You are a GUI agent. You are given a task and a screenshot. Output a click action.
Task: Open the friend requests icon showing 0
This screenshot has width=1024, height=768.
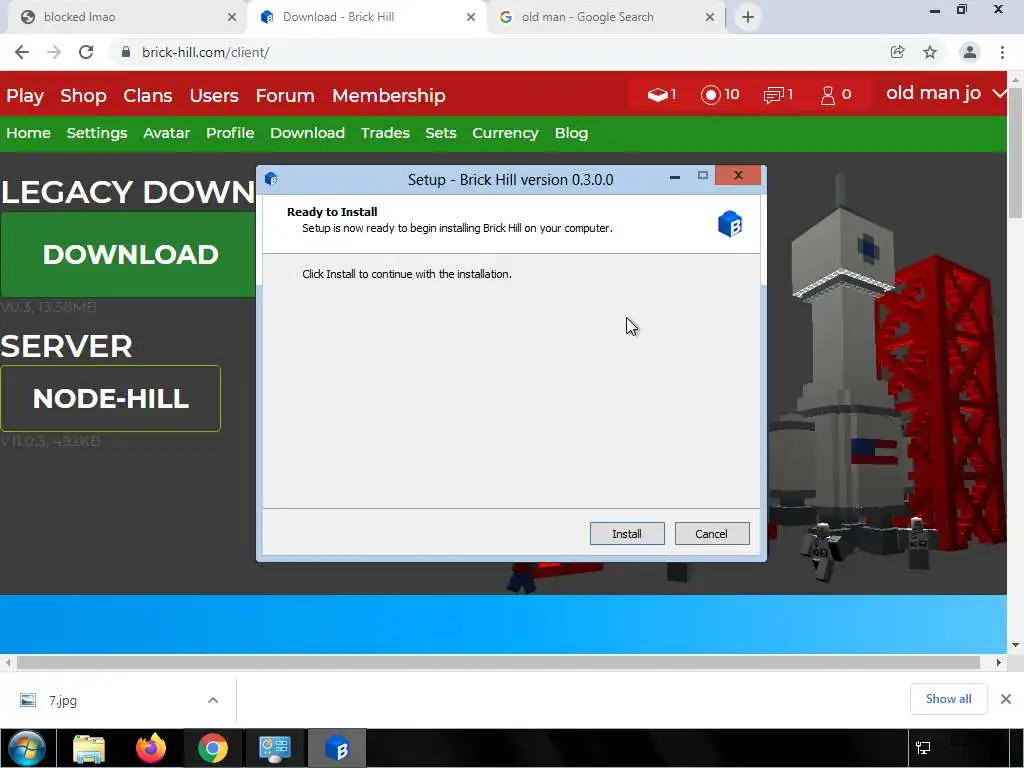[836, 95]
